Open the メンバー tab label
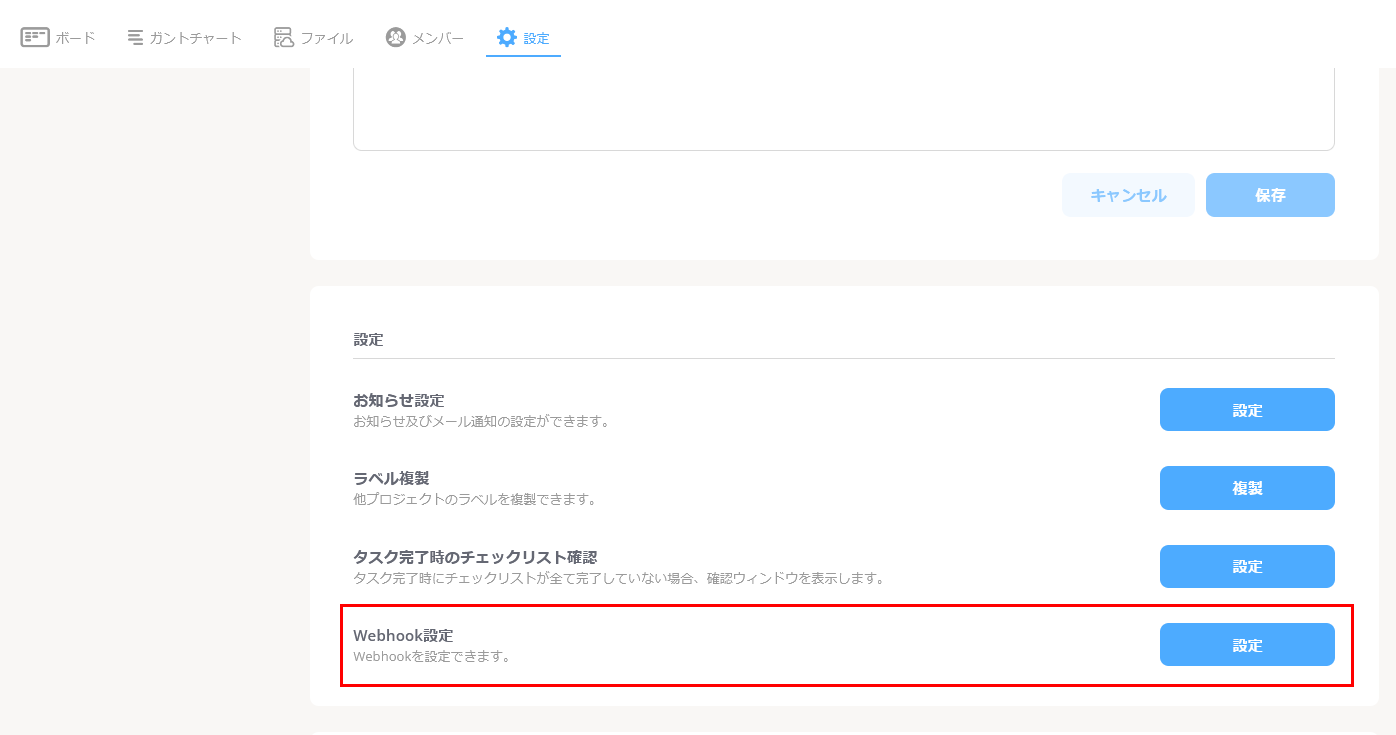Image resolution: width=1396 pixels, height=735 pixels. (x=438, y=38)
